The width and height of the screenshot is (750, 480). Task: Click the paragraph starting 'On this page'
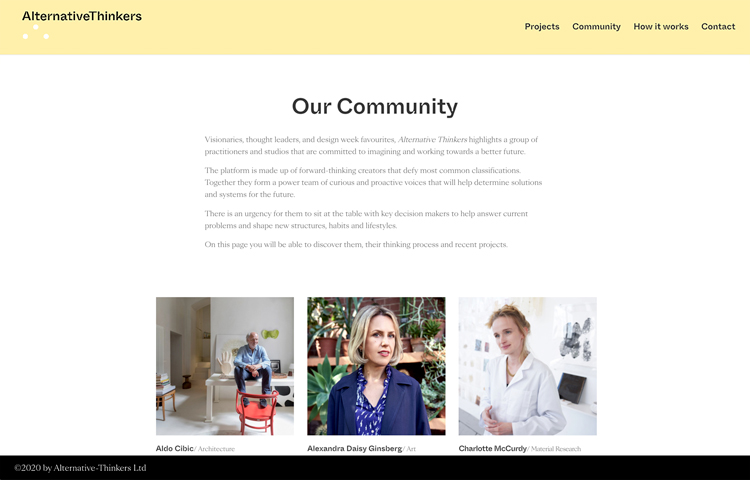pyautogui.click(x=356, y=245)
